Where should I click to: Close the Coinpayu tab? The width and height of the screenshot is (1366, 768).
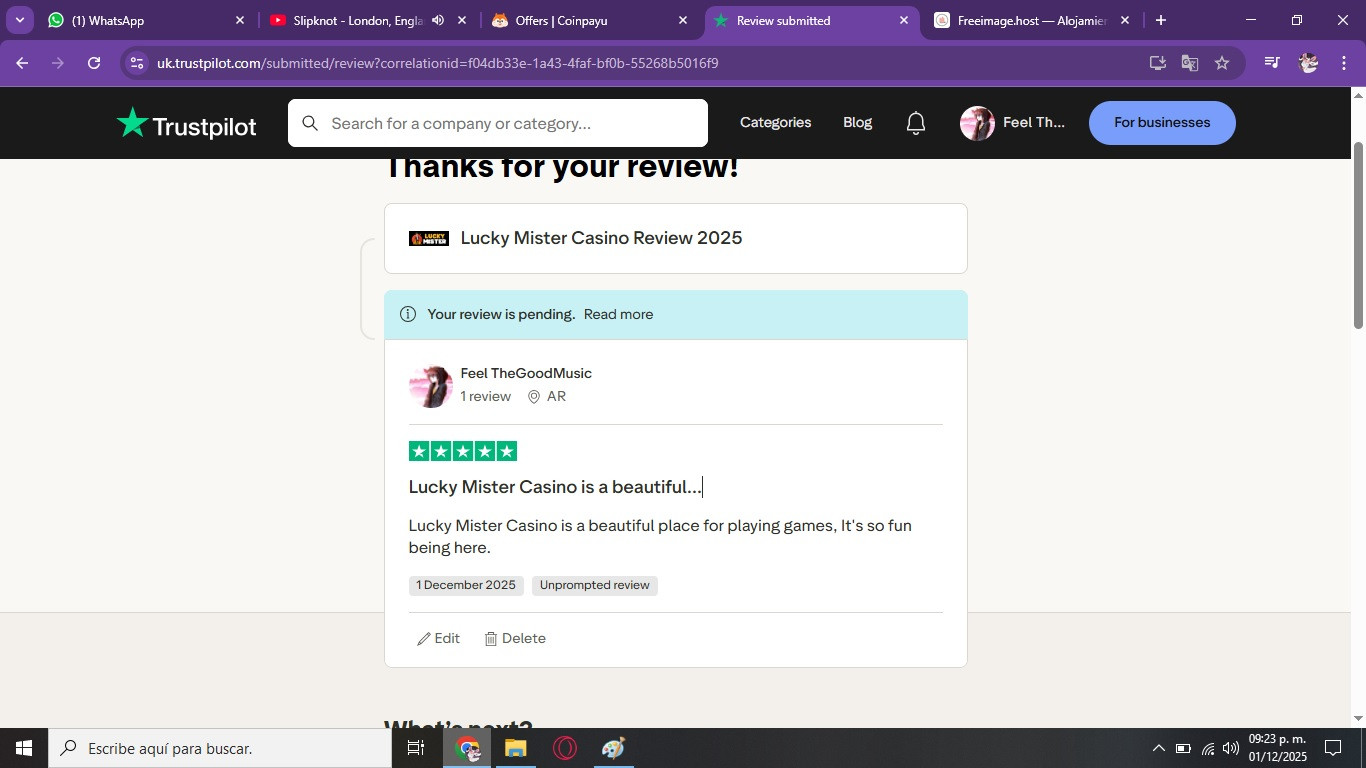pyautogui.click(x=683, y=20)
